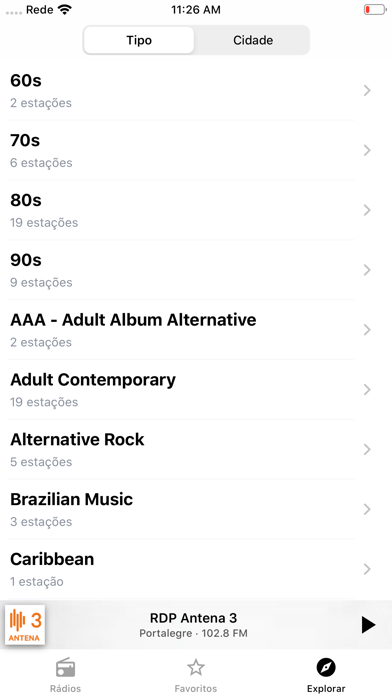392x696 pixels.
Task: Open RDP Antena 3 now-playing title
Action: coord(193,618)
